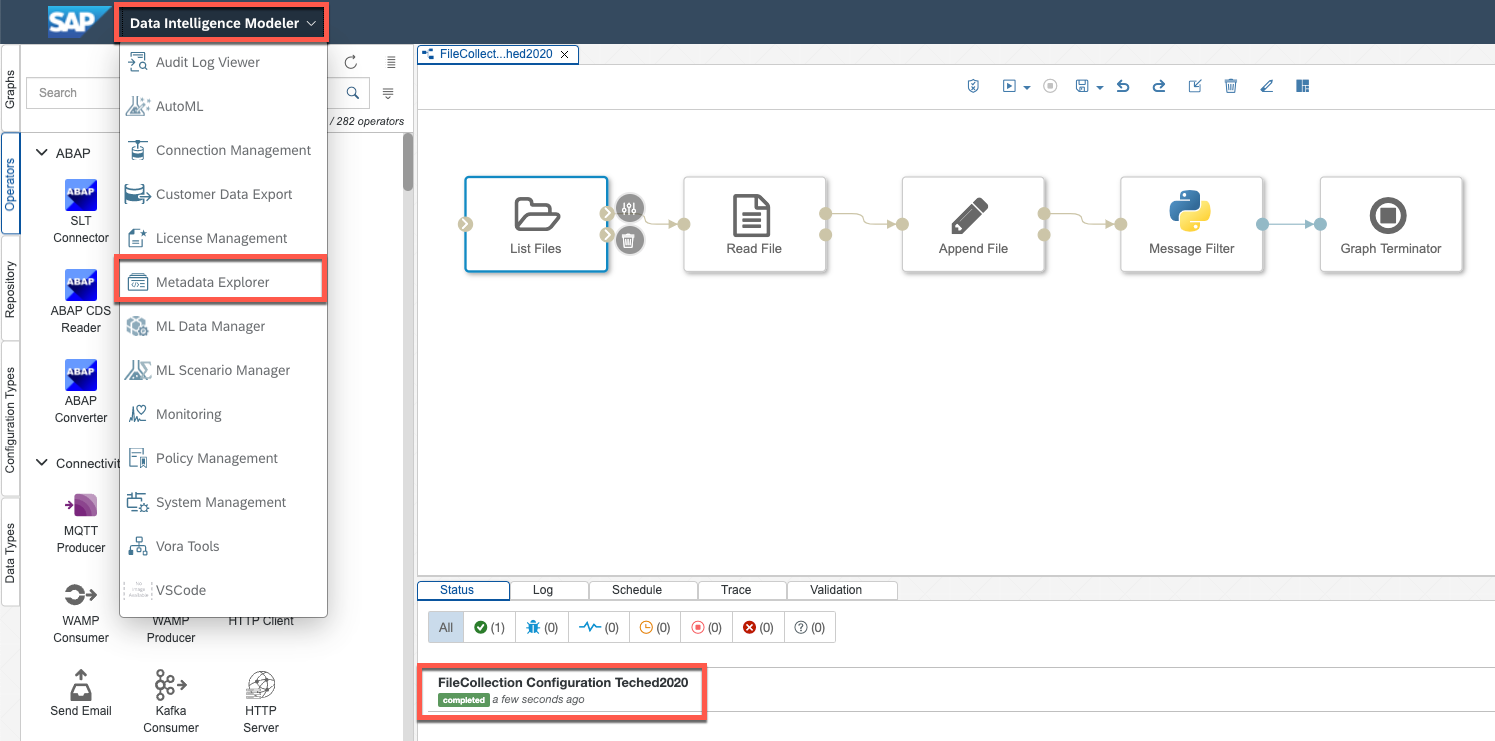1495x741 pixels.
Task: Collapse the Connectivity operator category
Action: pos(42,463)
